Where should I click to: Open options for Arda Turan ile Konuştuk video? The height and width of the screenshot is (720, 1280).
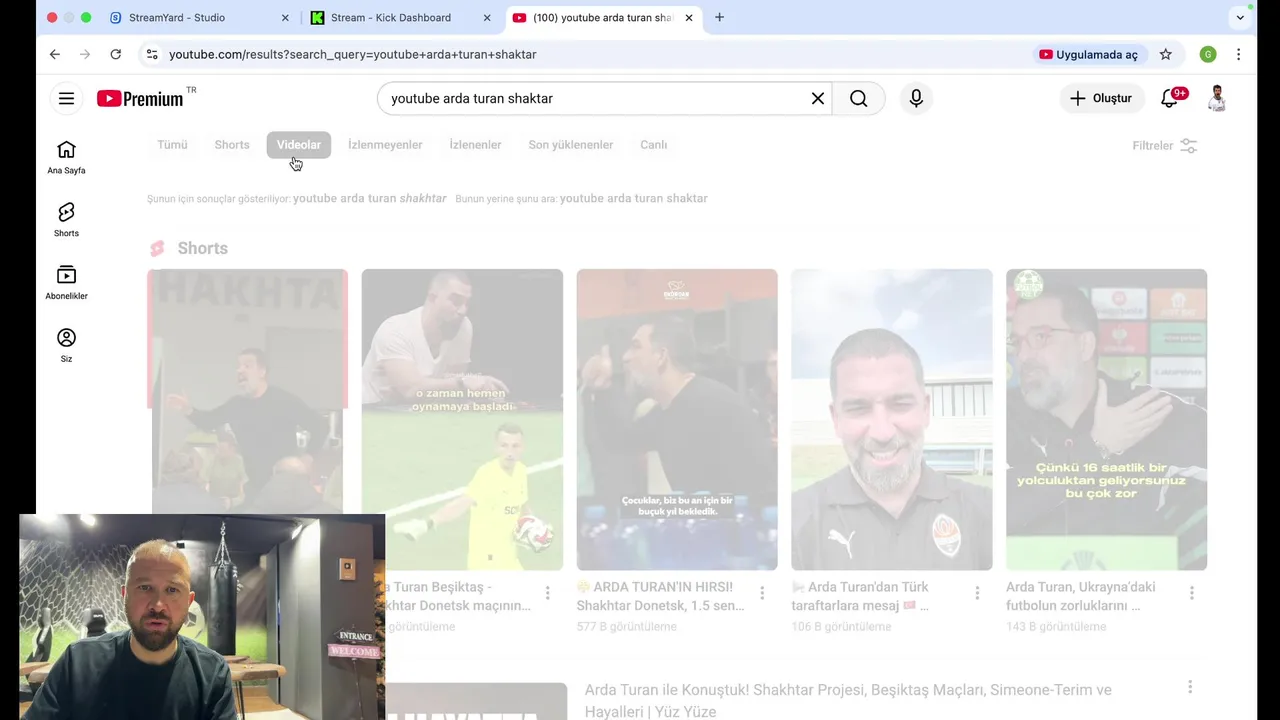(x=1190, y=686)
